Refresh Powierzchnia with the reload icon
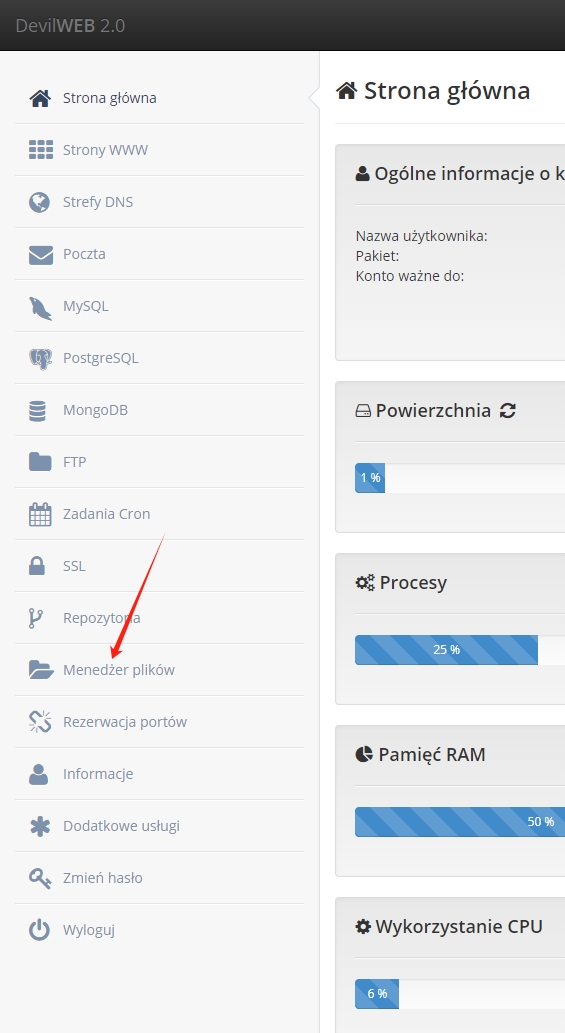 507,411
